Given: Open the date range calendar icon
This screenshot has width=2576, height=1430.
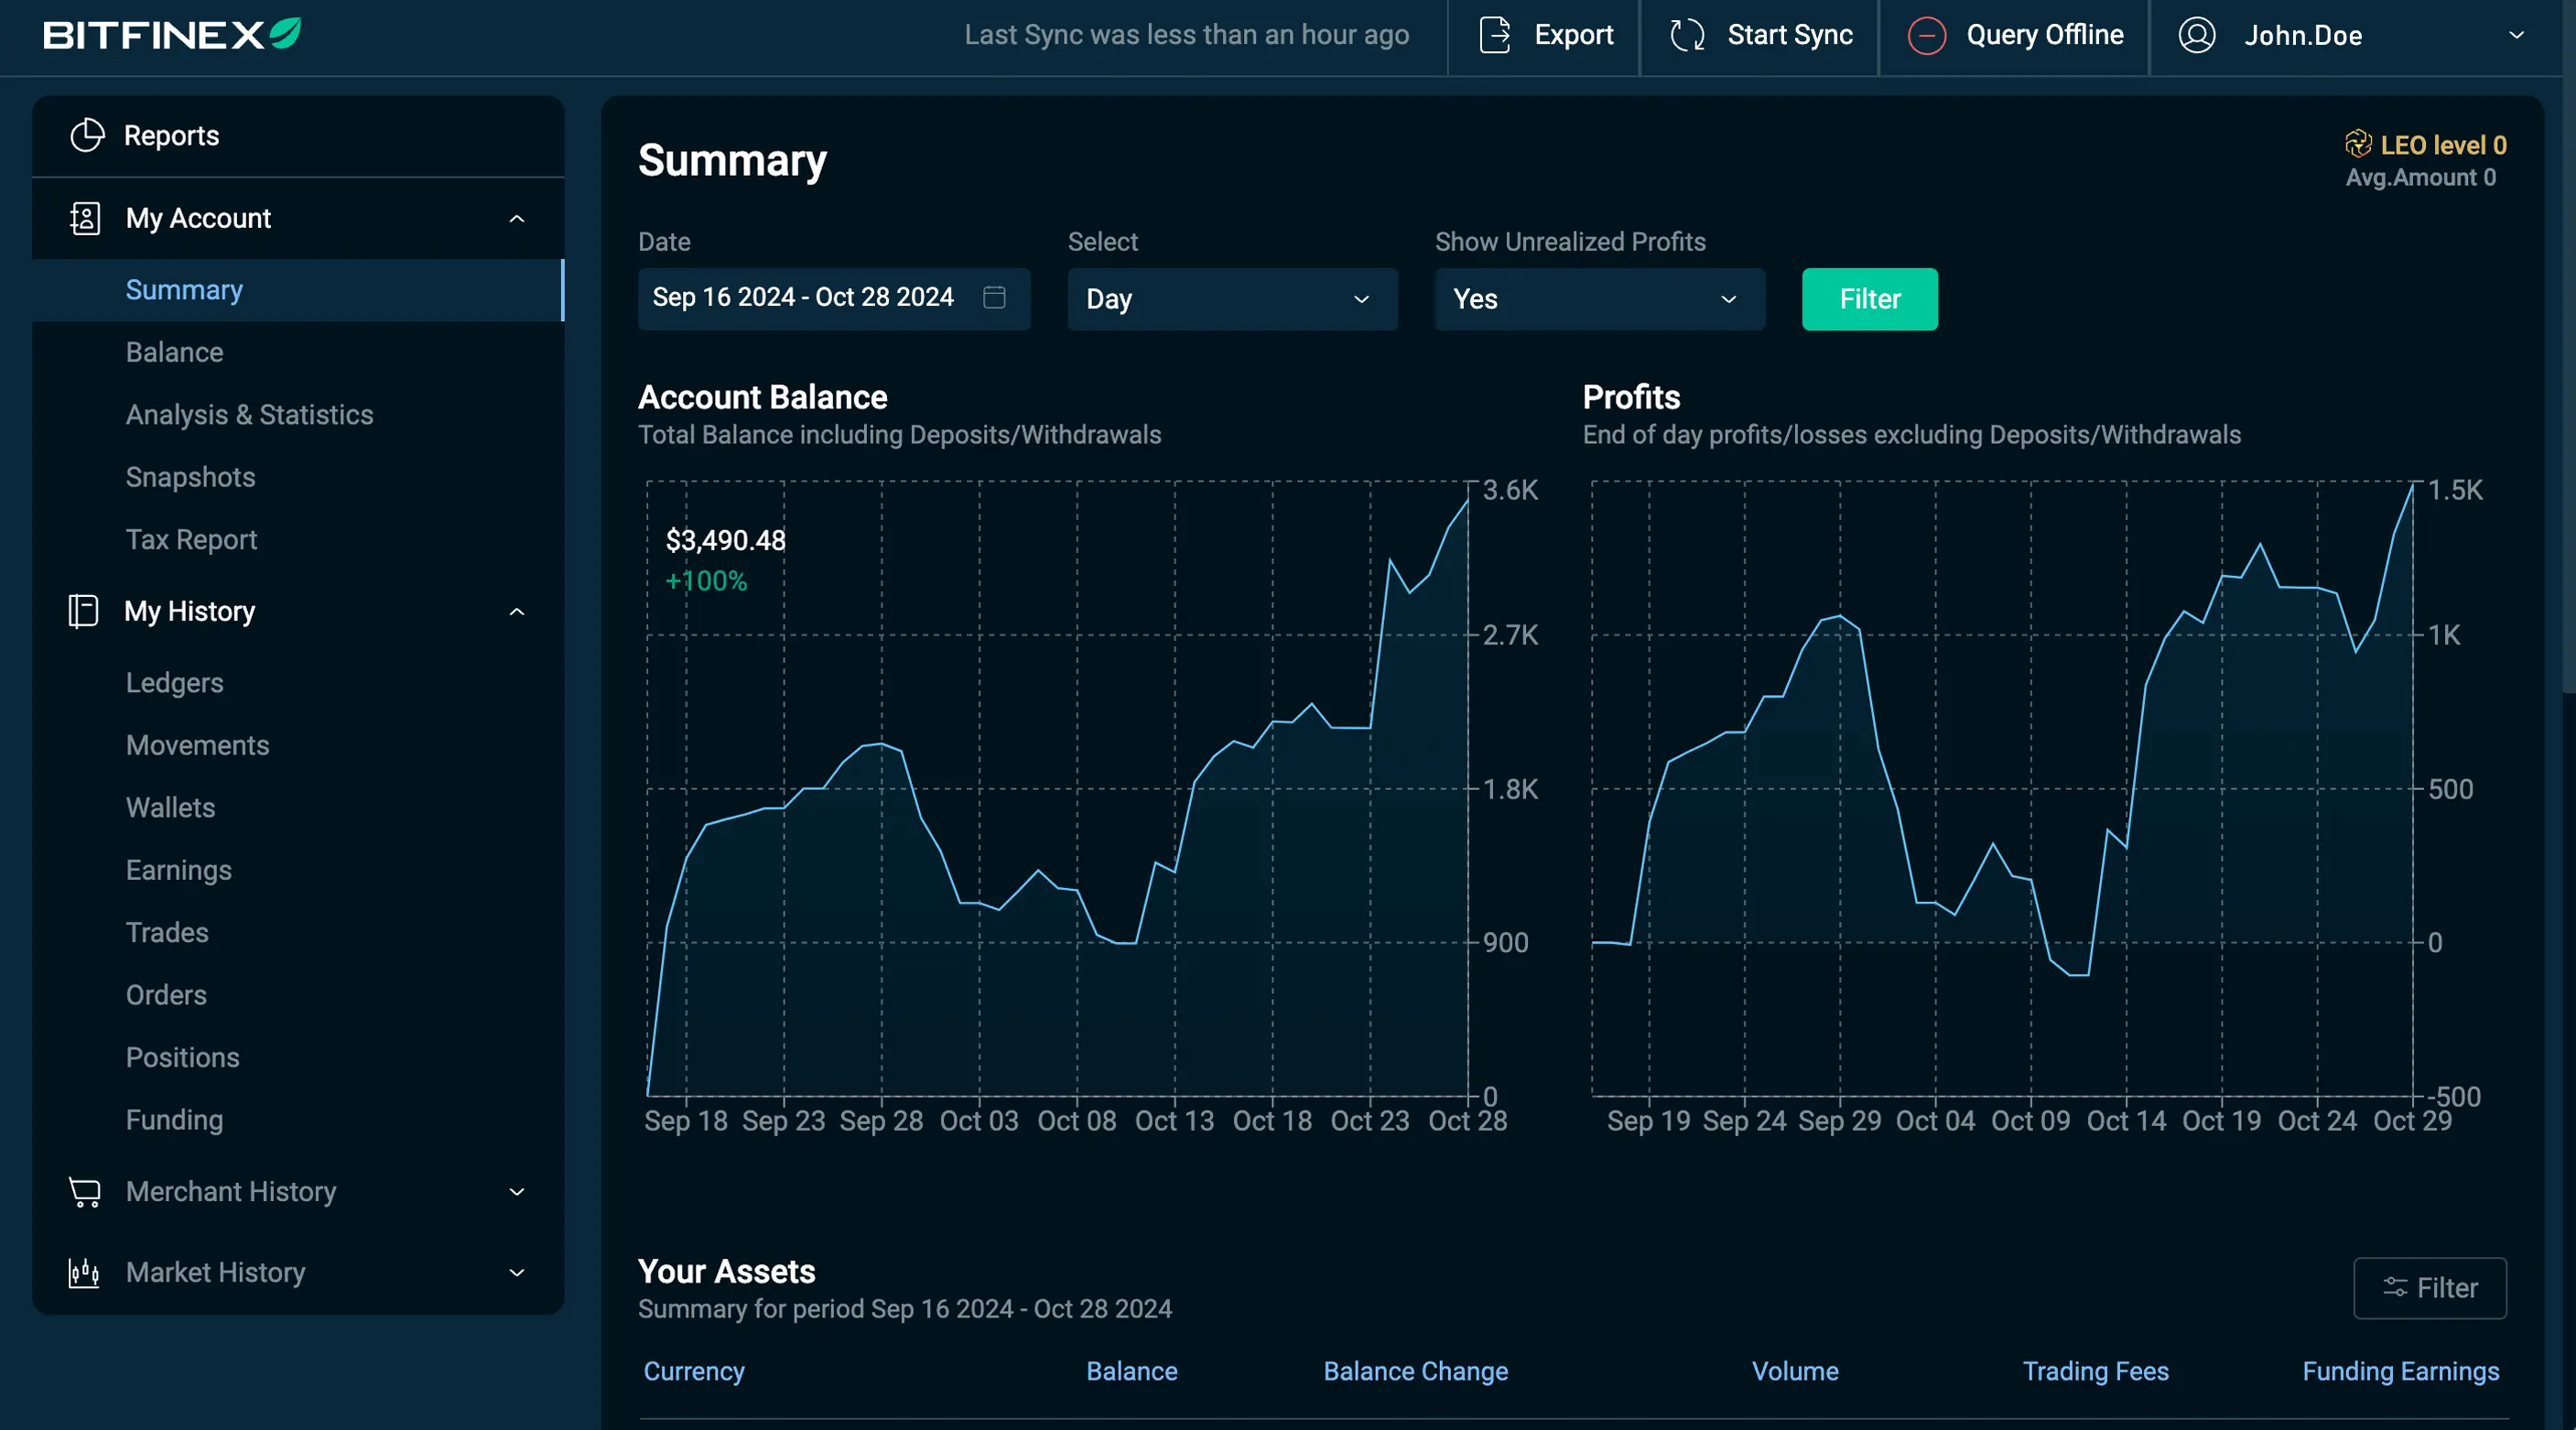Looking at the screenshot, I should (994, 298).
